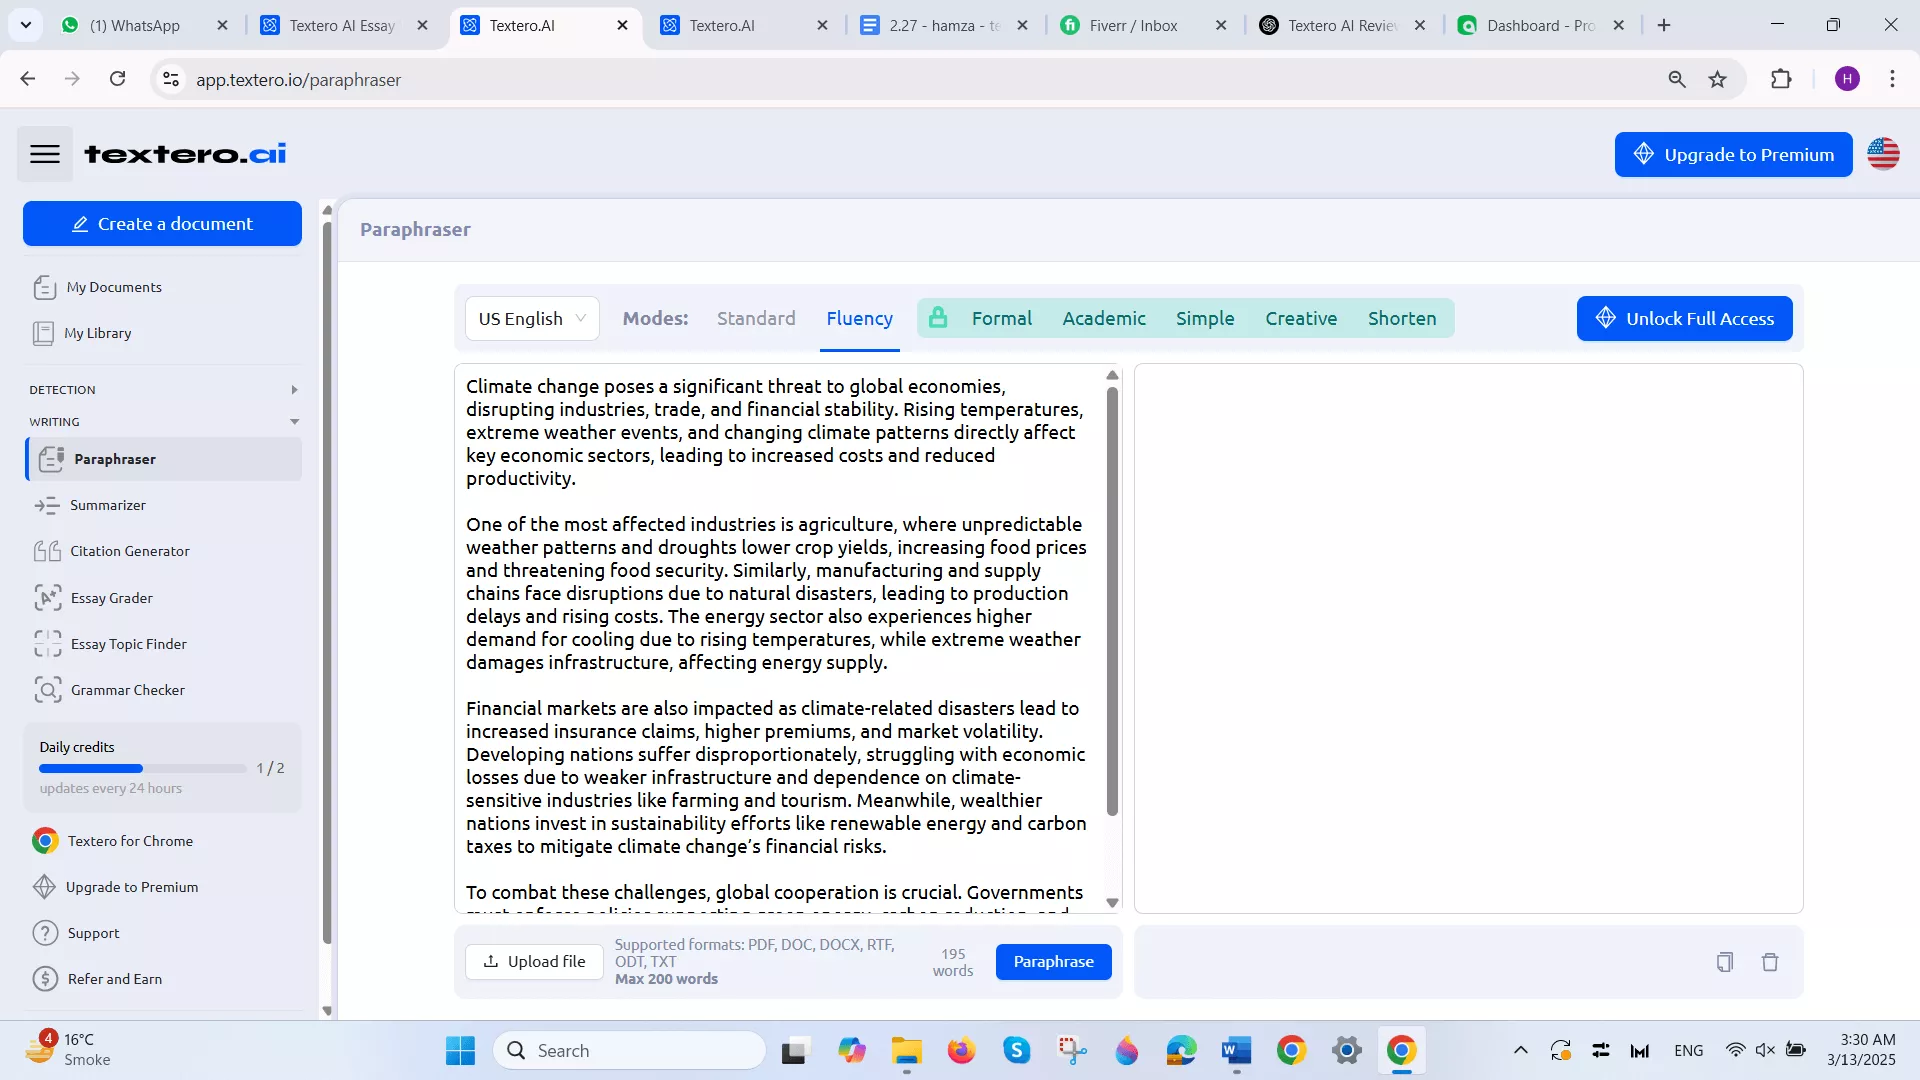Click the trash delete icon

click(x=1770, y=962)
